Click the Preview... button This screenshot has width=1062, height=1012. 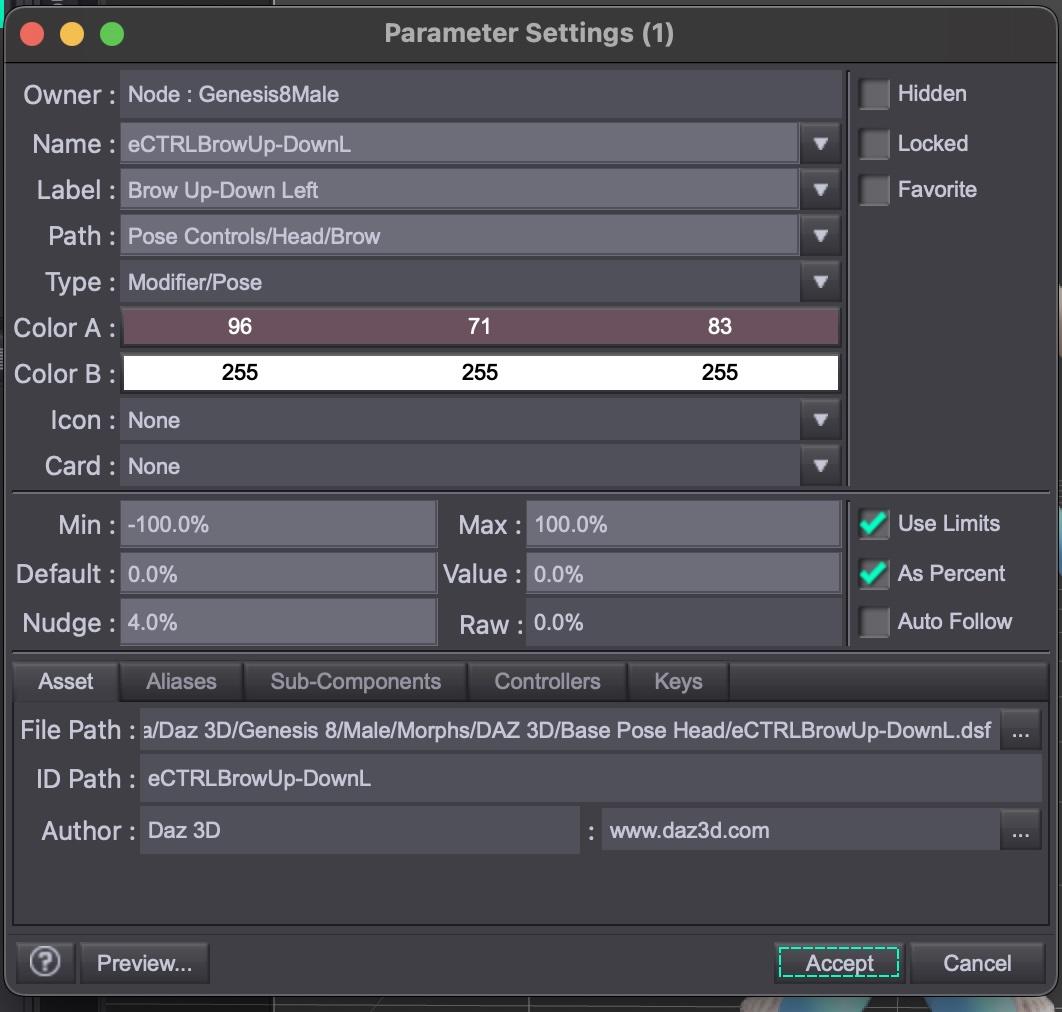144,963
